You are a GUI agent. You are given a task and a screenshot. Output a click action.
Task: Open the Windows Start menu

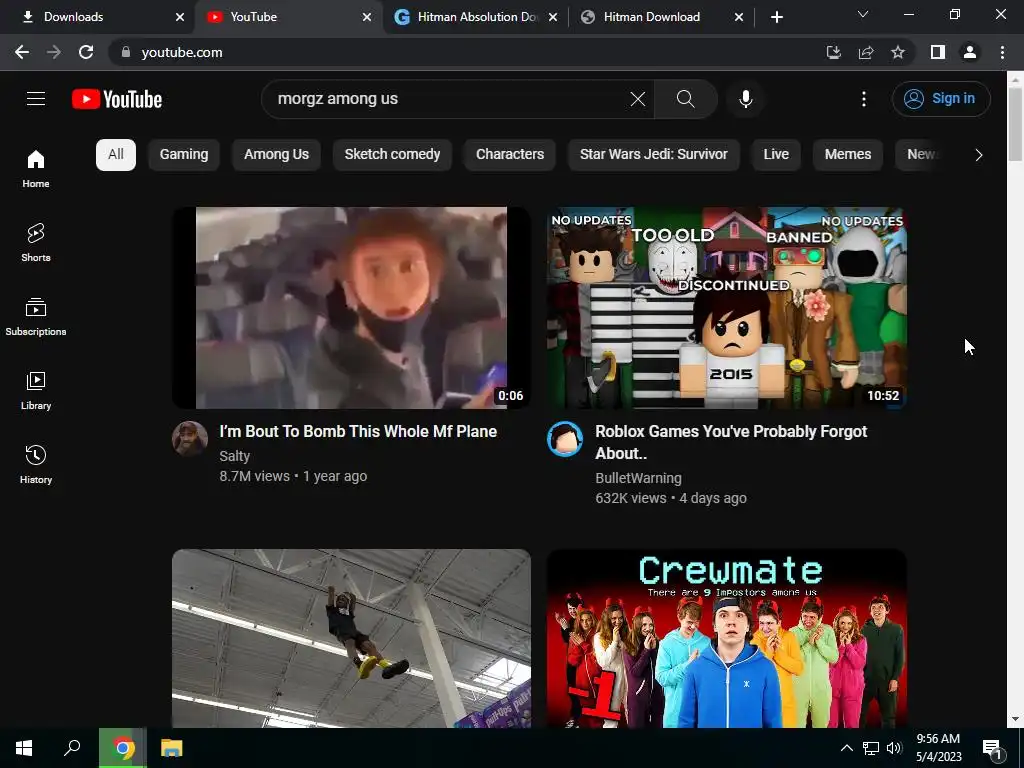point(24,748)
